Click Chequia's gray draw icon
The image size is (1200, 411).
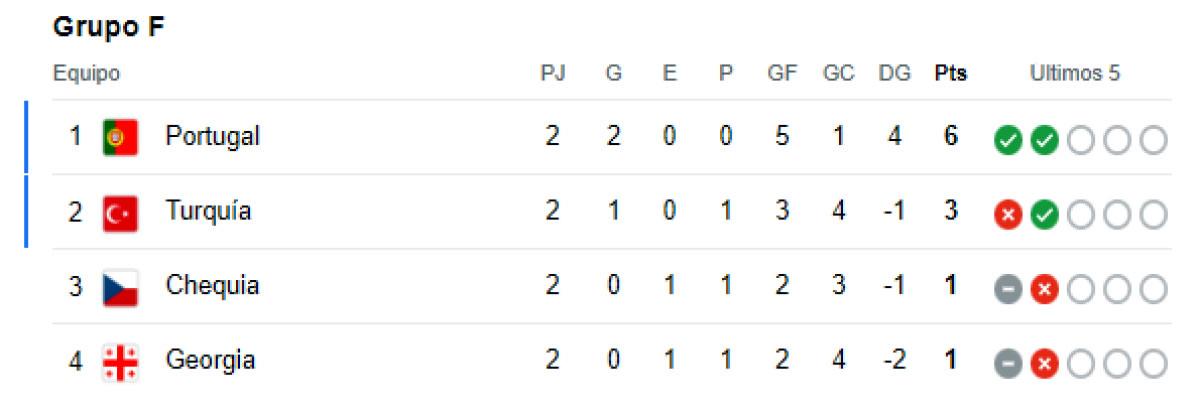pyautogui.click(x=1008, y=288)
